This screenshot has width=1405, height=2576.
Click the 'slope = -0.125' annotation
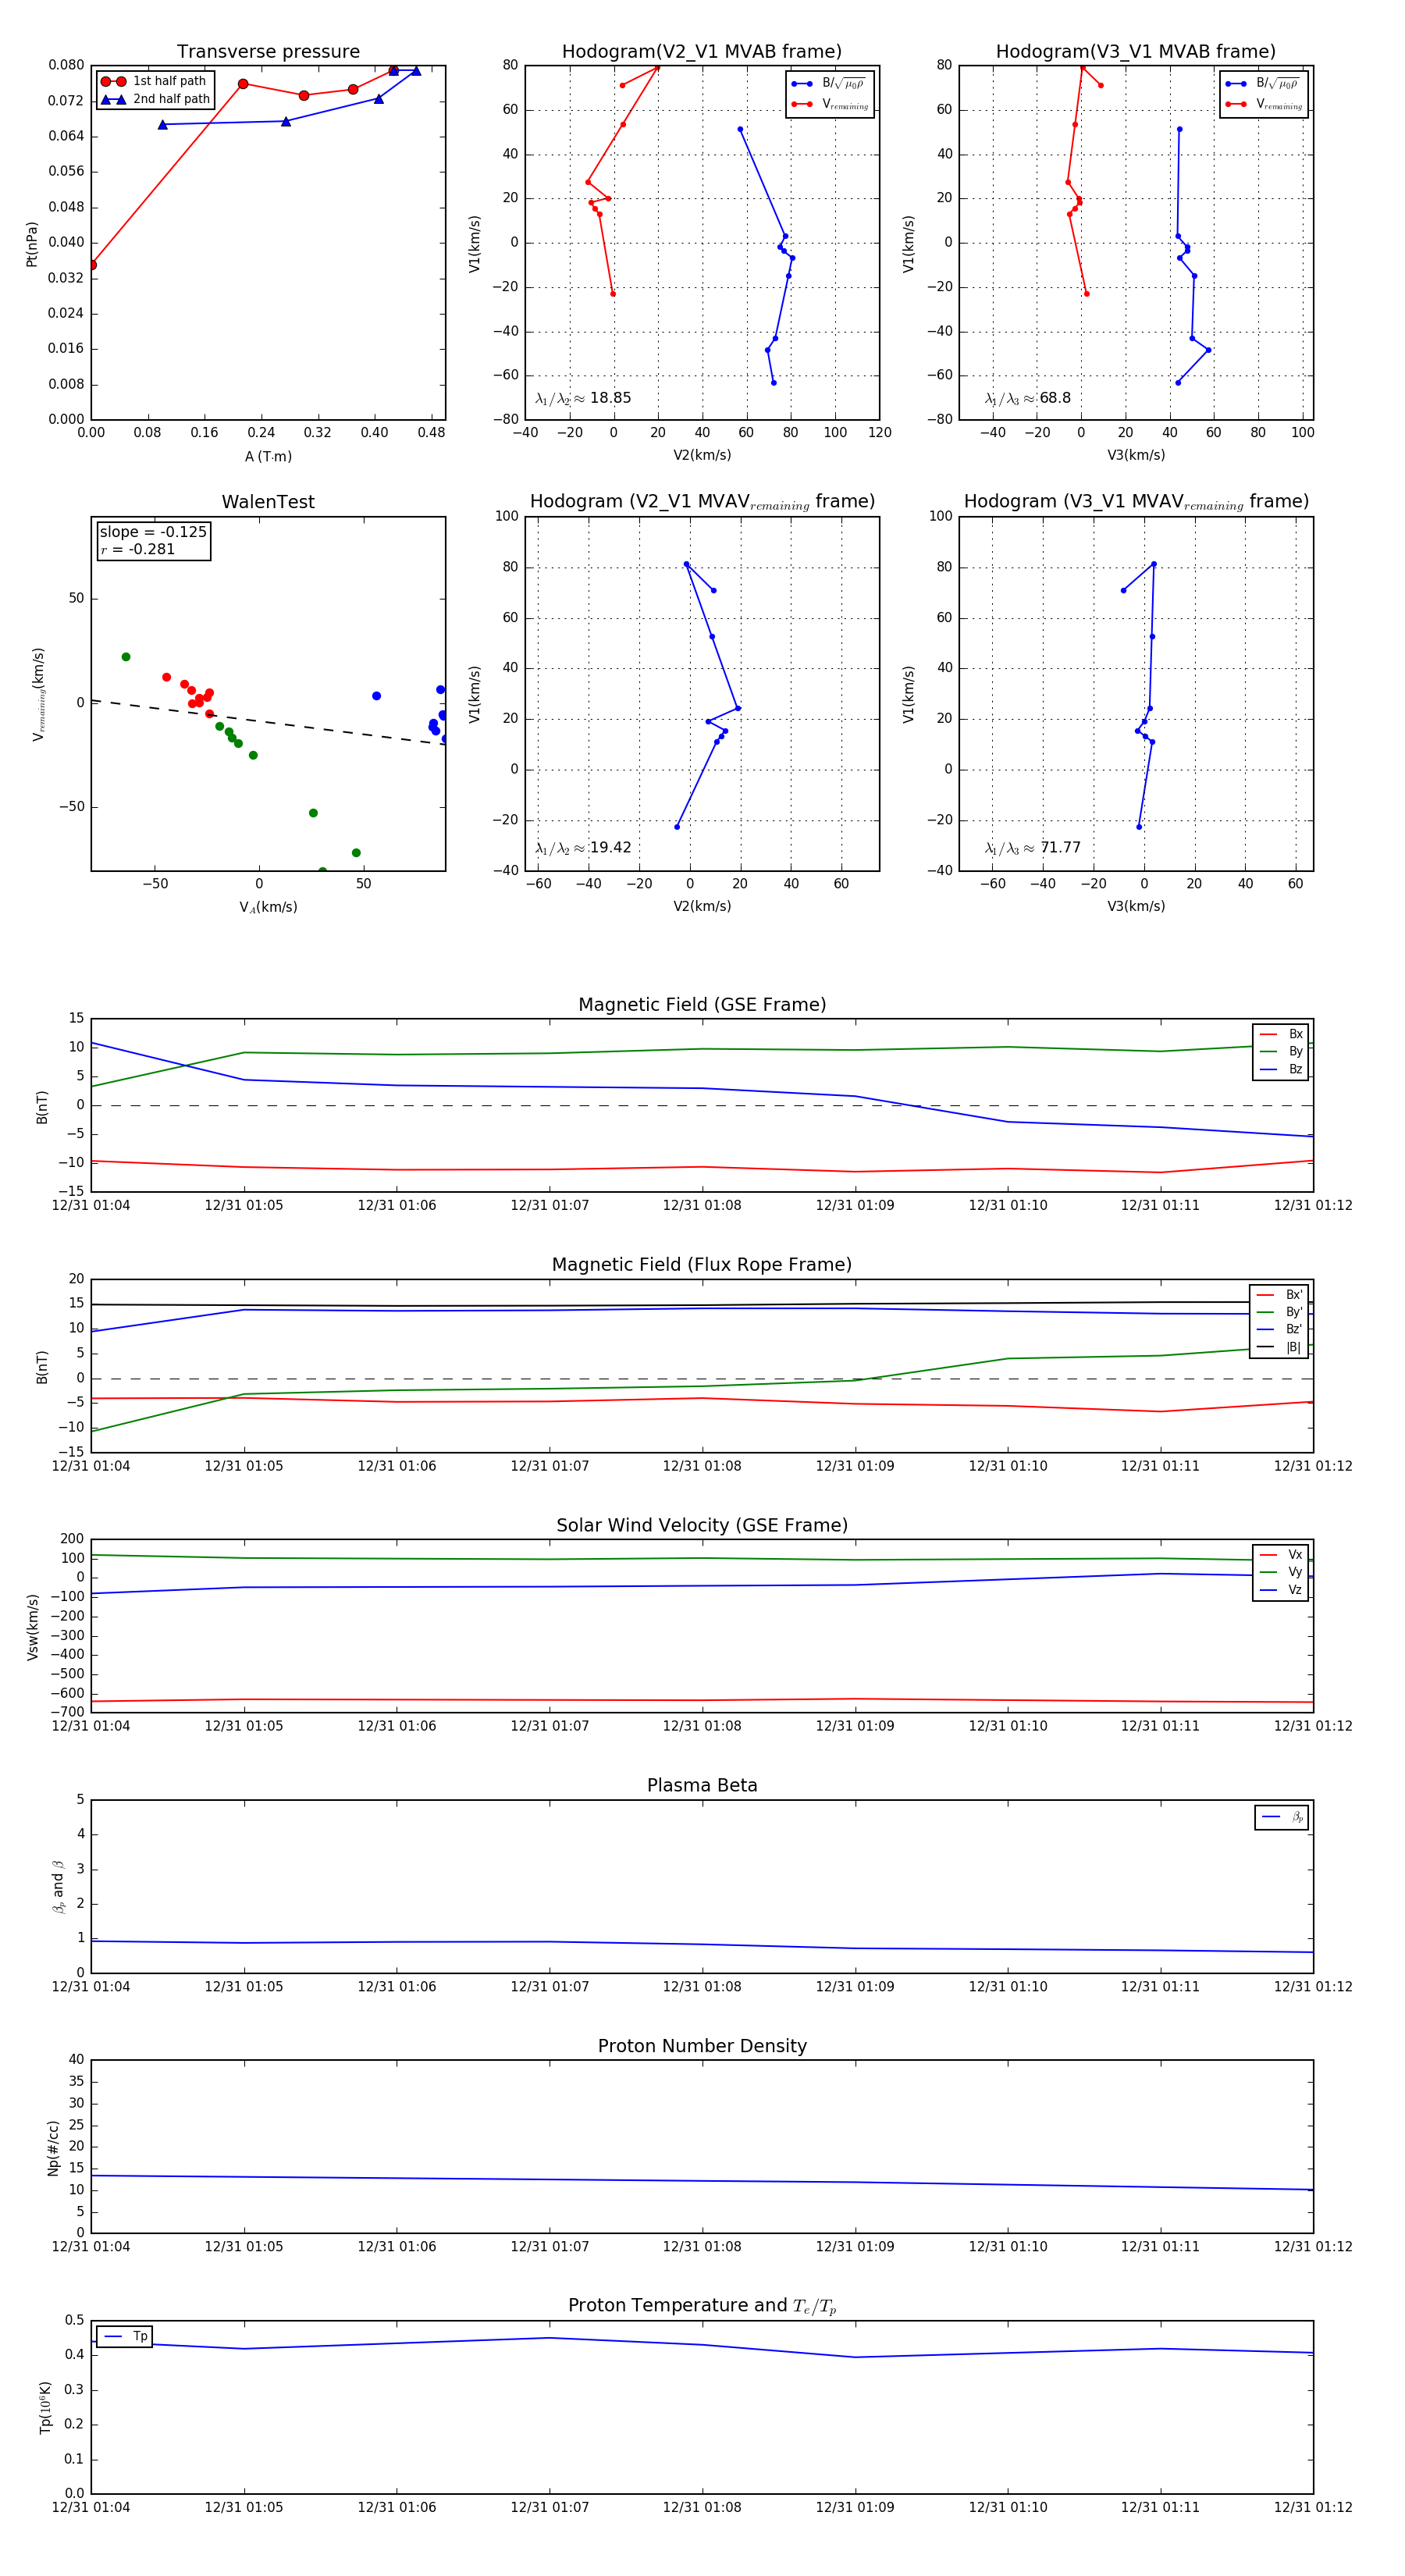[x=153, y=532]
